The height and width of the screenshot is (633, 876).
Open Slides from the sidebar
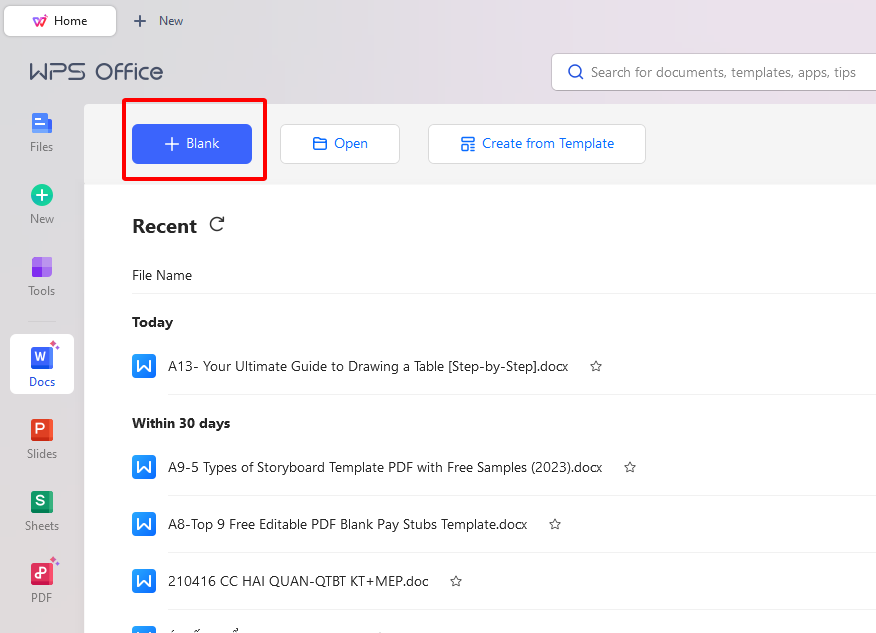pos(41,438)
